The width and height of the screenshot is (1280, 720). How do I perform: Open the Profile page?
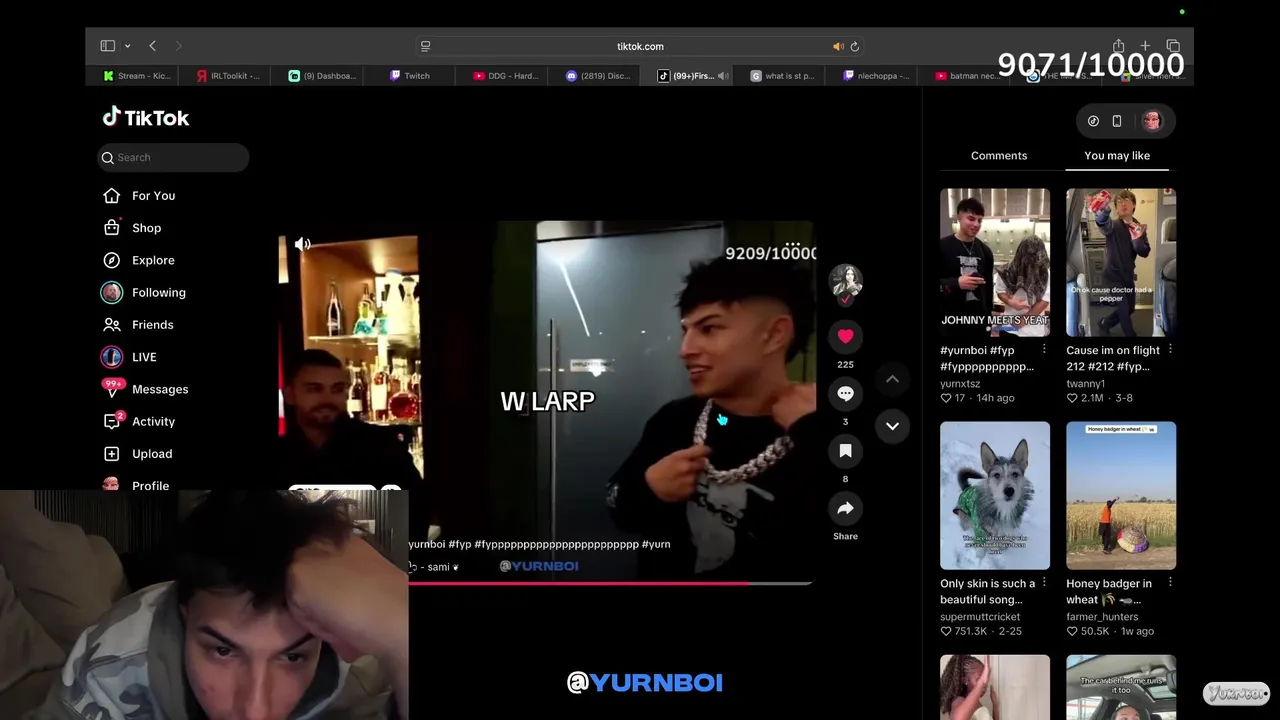(150, 486)
